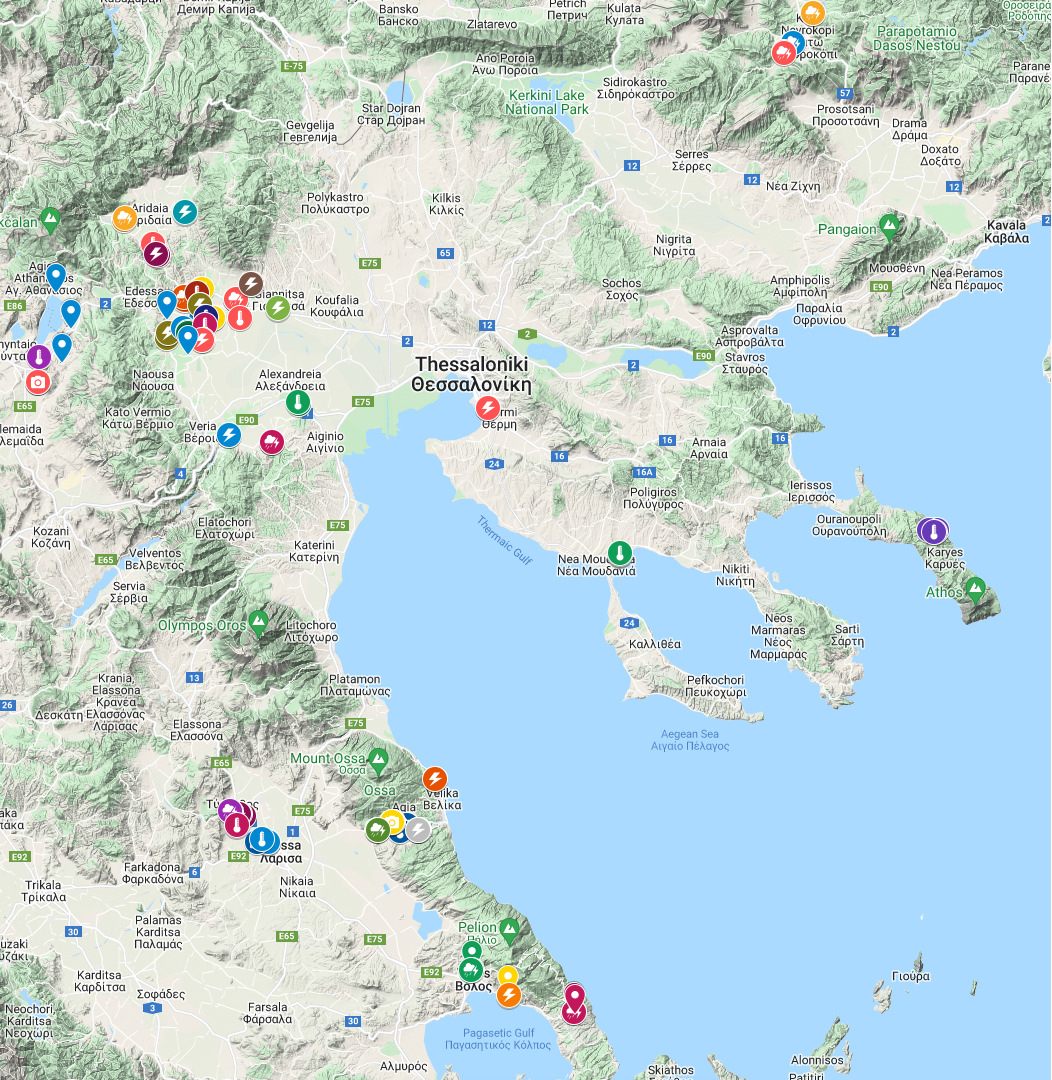Select Kavala city label

[x=1006, y=231]
